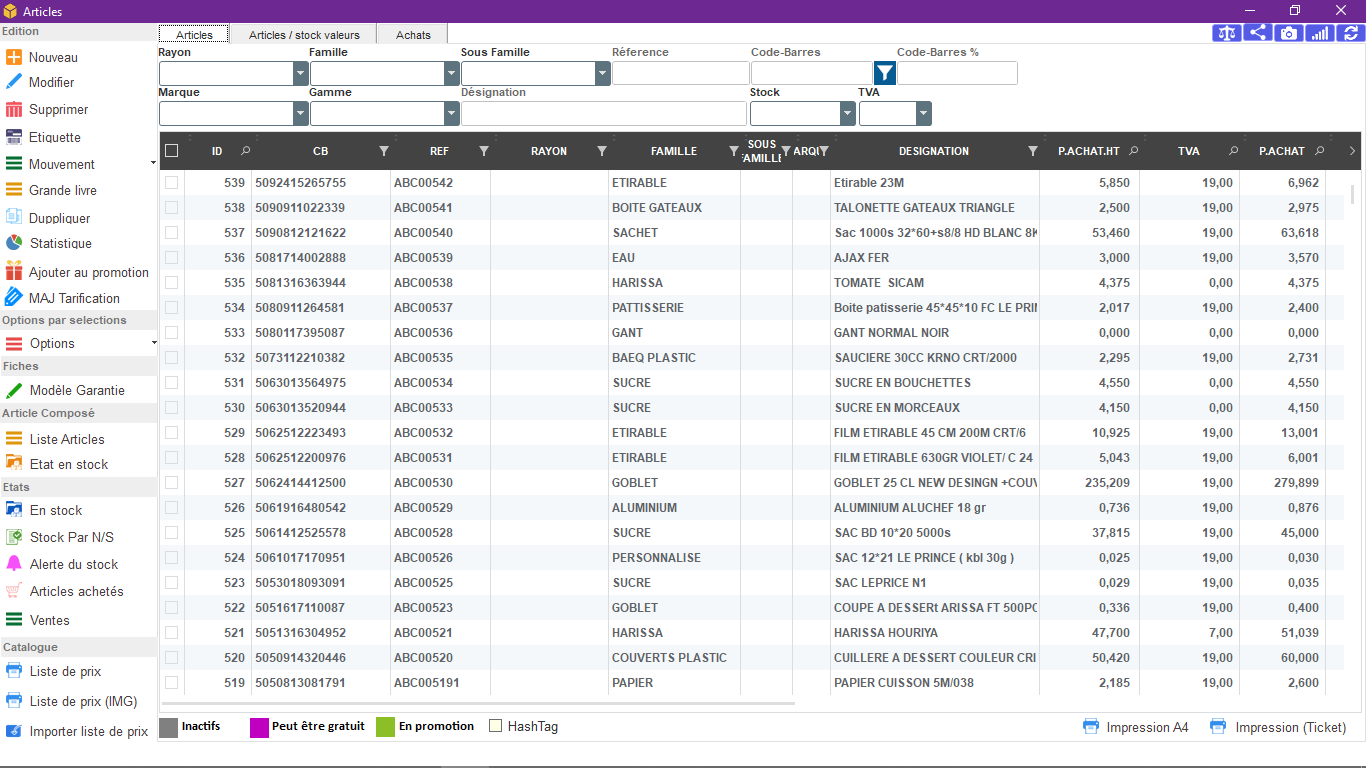Viewport: 1366px width, 768px height.
Task: Check the row for ID 525
Action: click(x=172, y=533)
